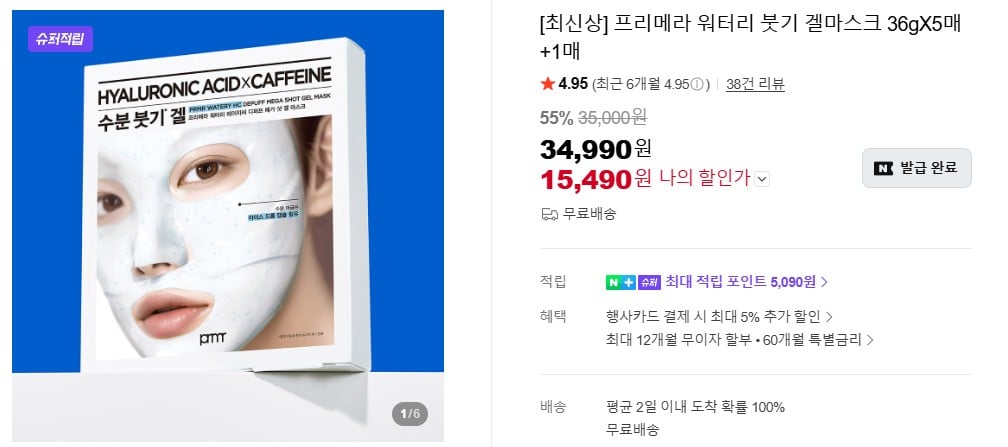Click the N logo in 발급 완료 button
Screen dimensions: 1008x447
(x=883, y=168)
